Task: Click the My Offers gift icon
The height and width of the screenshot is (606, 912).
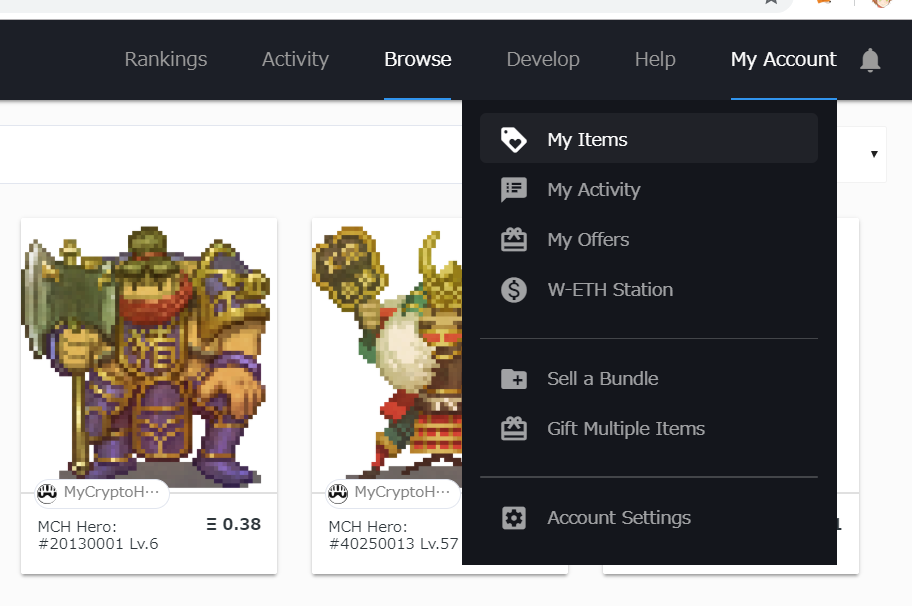Action: (513, 239)
